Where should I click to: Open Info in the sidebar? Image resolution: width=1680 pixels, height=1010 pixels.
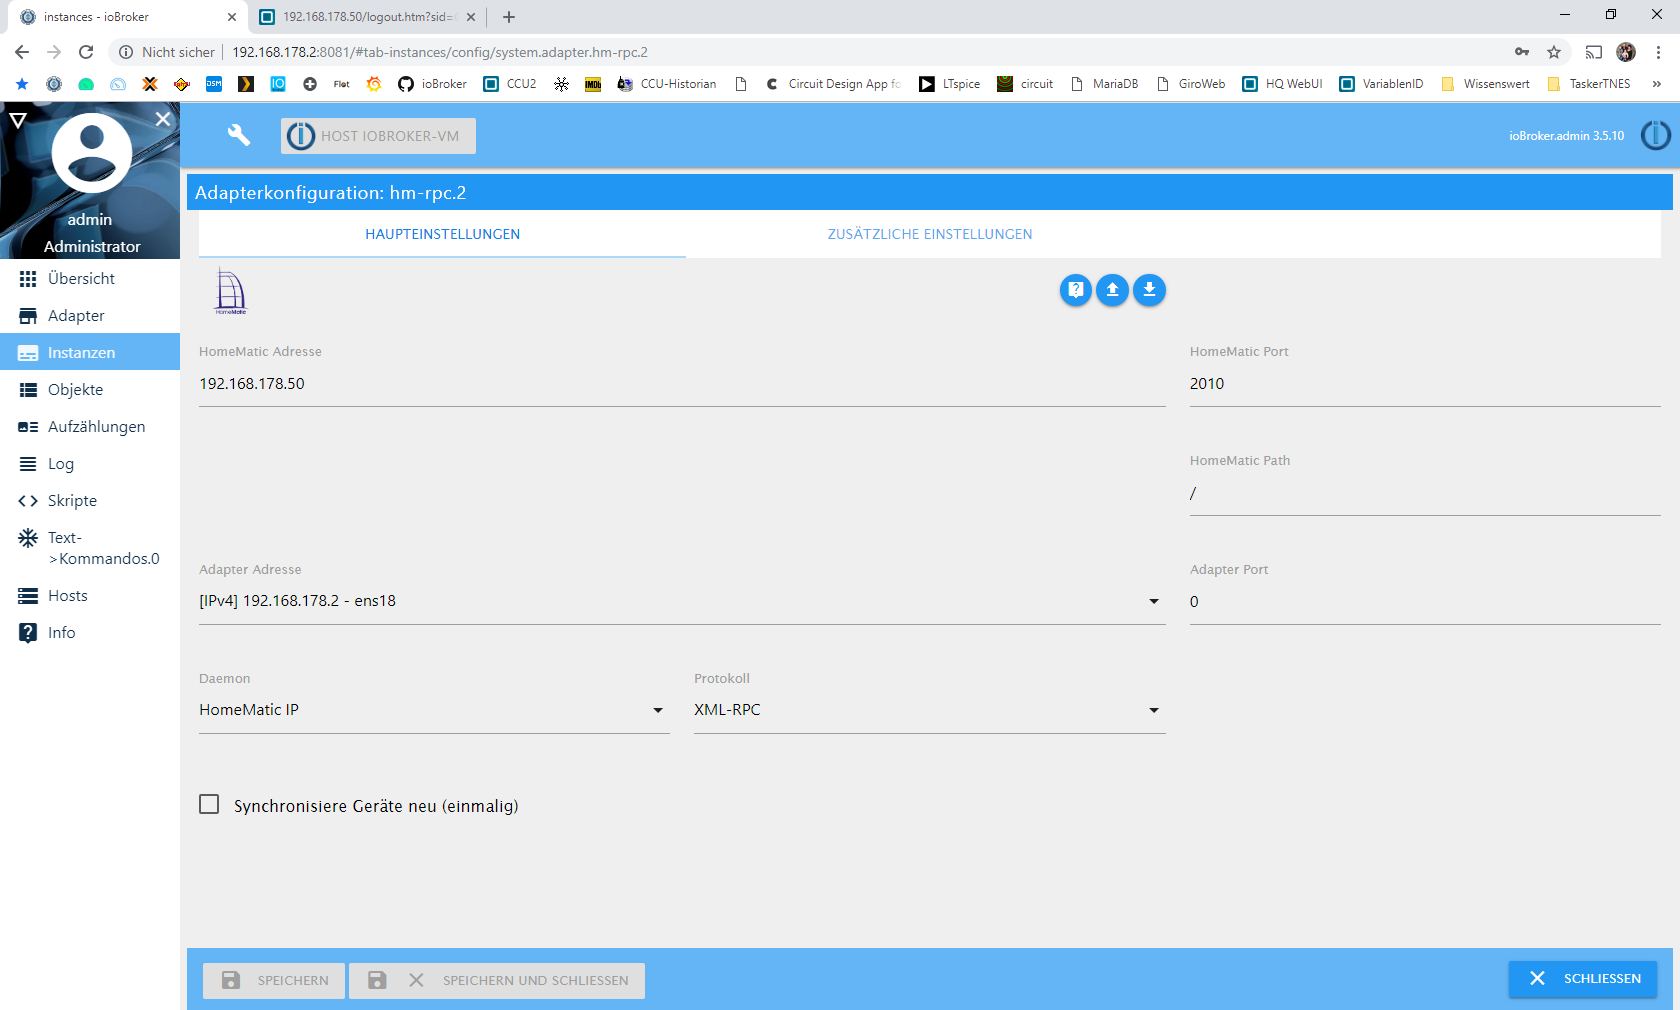[90, 632]
